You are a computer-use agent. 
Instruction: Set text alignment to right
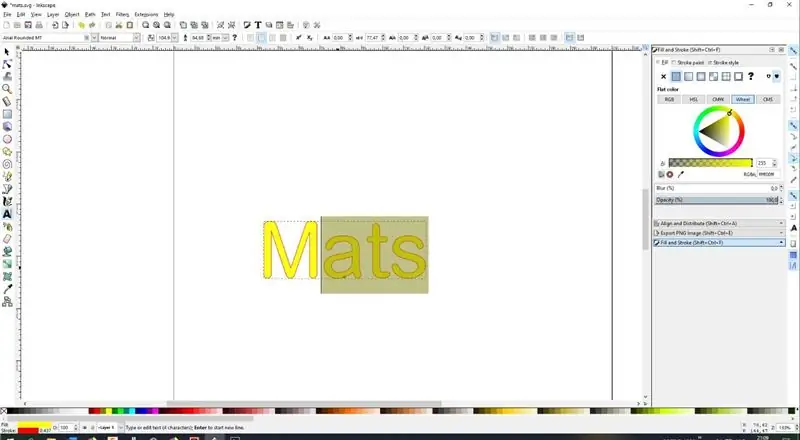(272, 38)
